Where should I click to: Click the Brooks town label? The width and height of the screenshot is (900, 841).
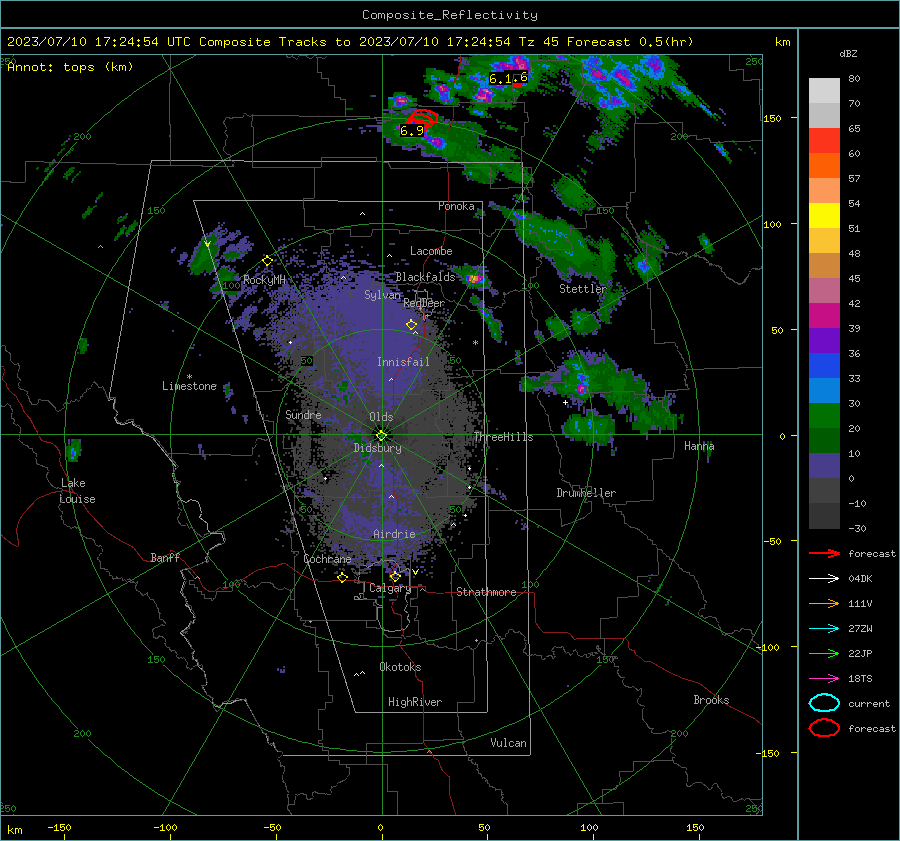[711, 700]
